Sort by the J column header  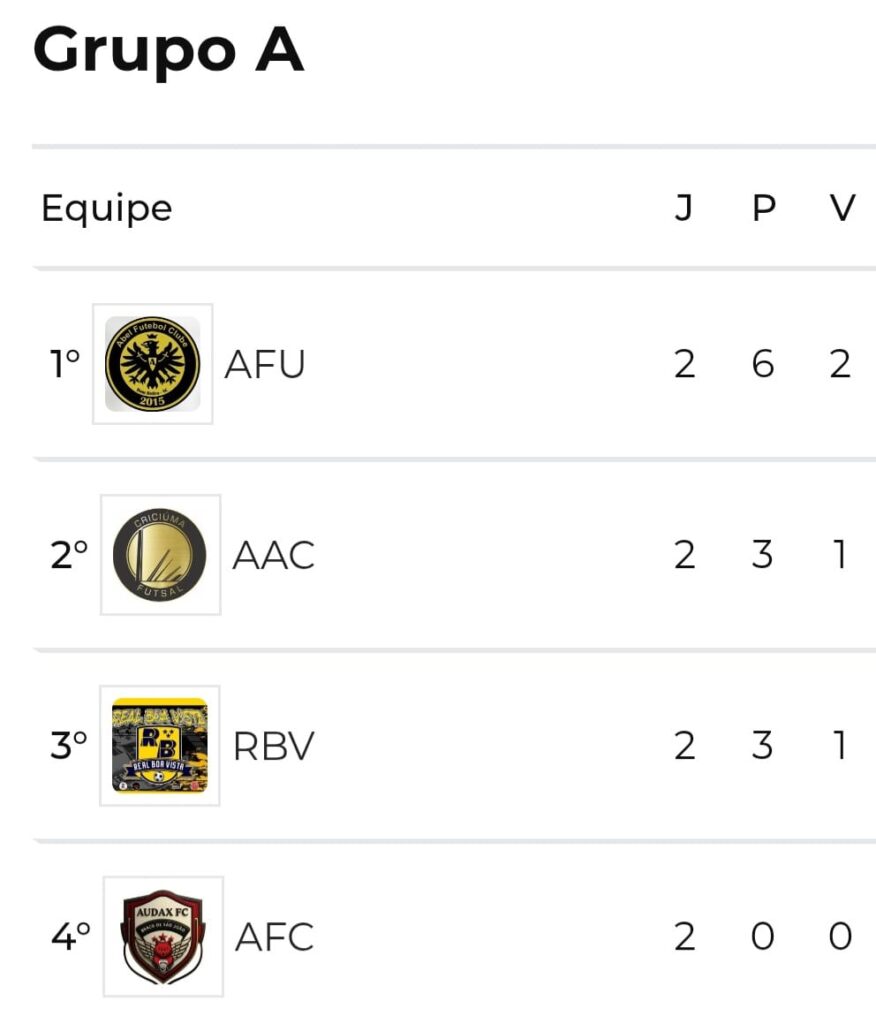684,208
